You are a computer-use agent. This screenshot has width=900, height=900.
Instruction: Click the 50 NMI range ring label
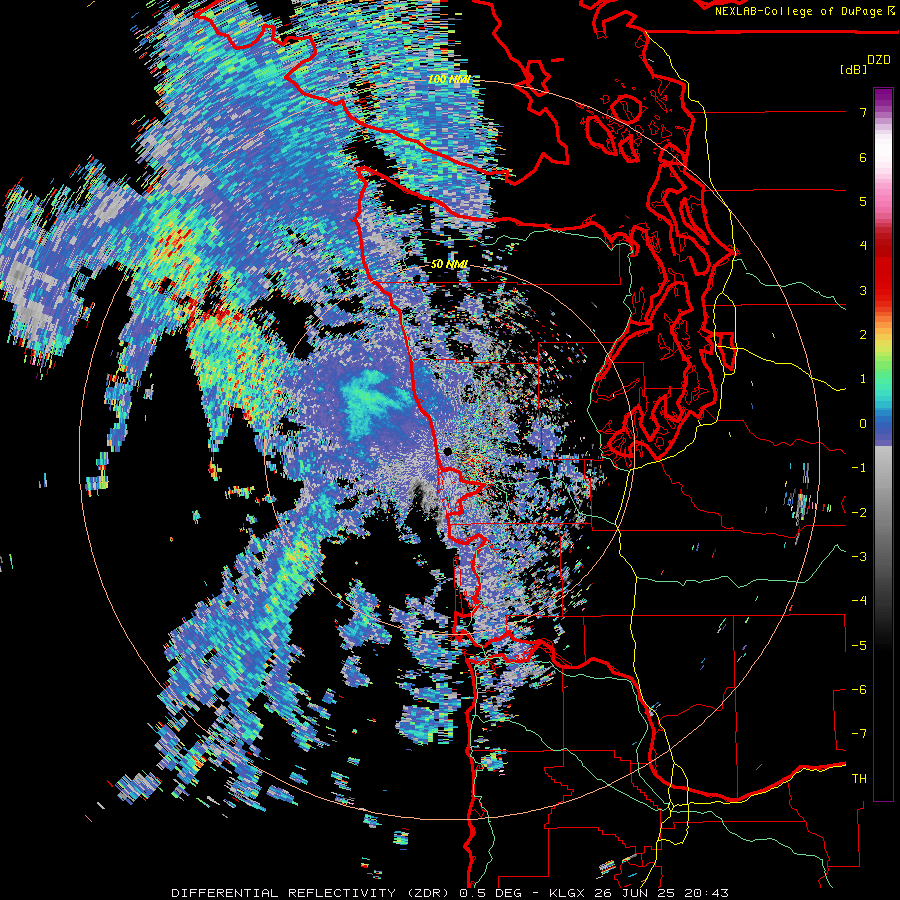[x=449, y=265]
